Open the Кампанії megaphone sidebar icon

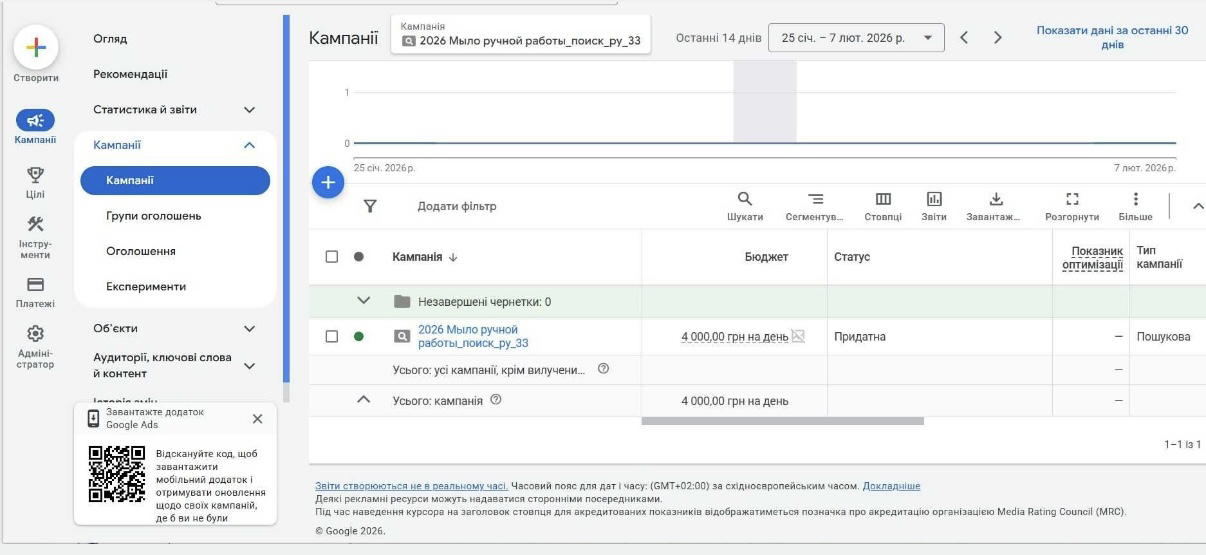pos(35,119)
